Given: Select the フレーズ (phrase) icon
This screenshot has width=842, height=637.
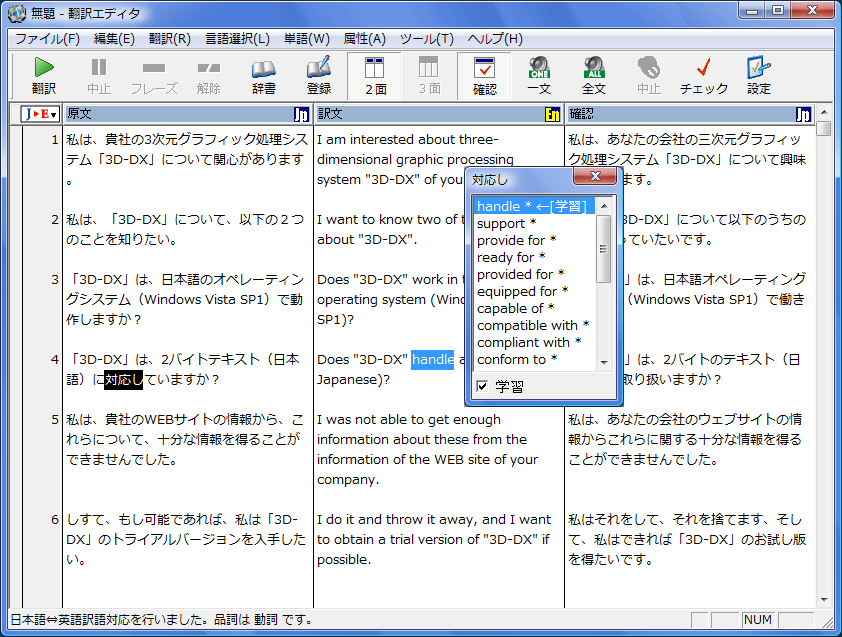Looking at the screenshot, I should pyautogui.click(x=153, y=76).
